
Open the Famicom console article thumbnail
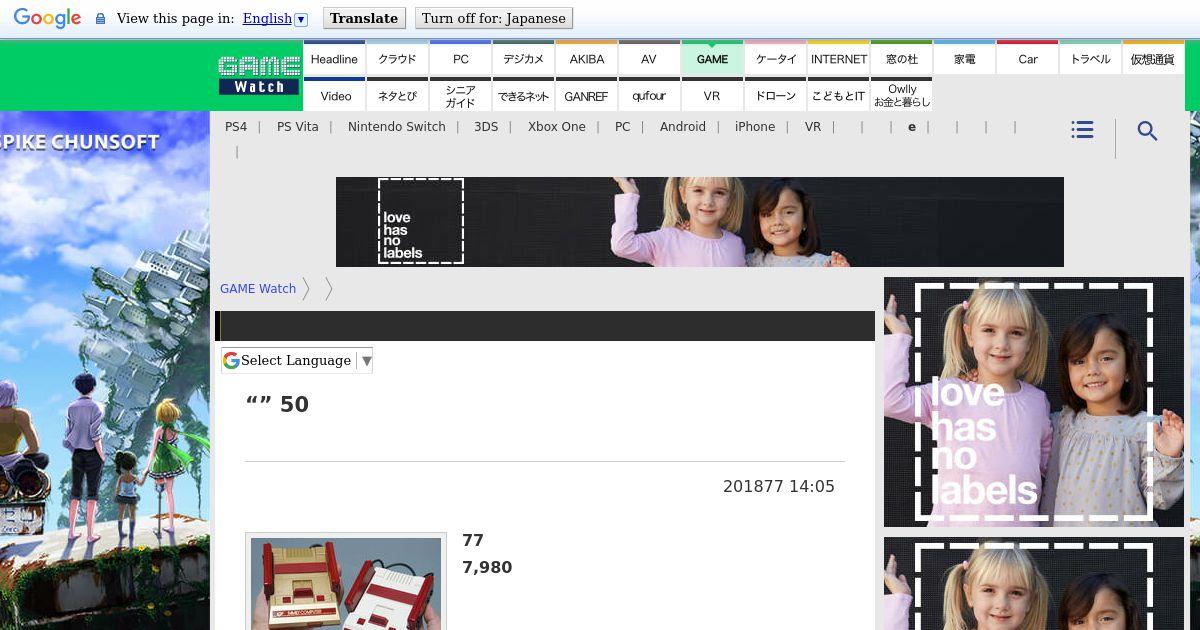[x=346, y=582]
